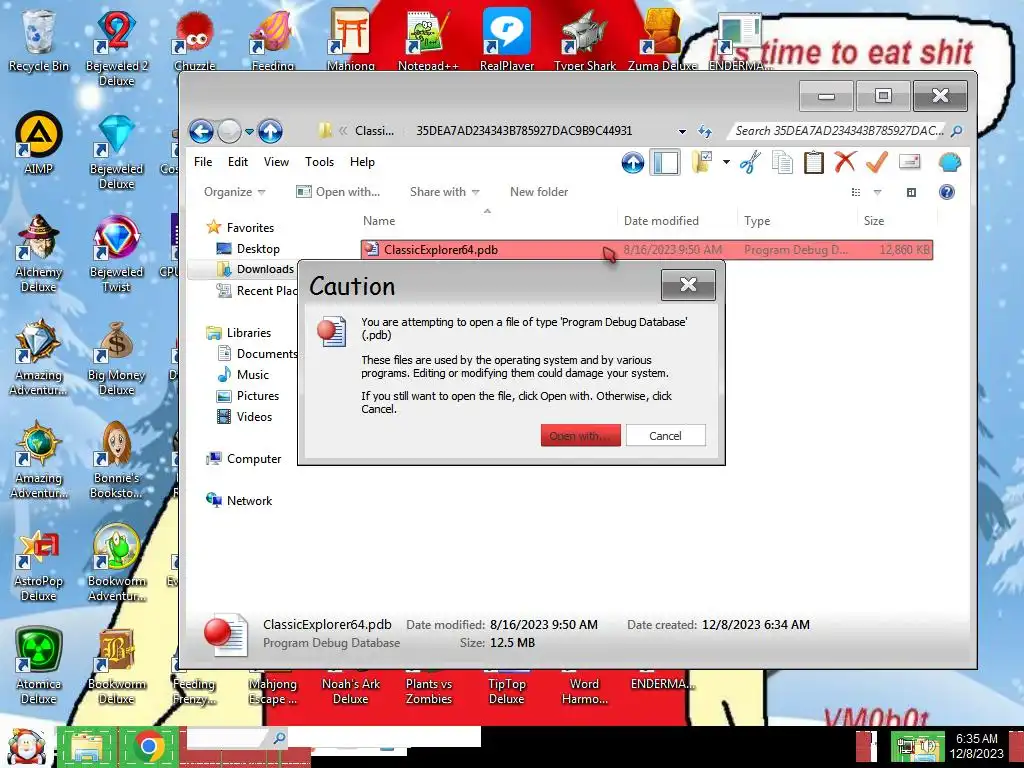Click the red X Delete icon
Image resolution: width=1024 pixels, height=768 pixels.
[845, 161]
